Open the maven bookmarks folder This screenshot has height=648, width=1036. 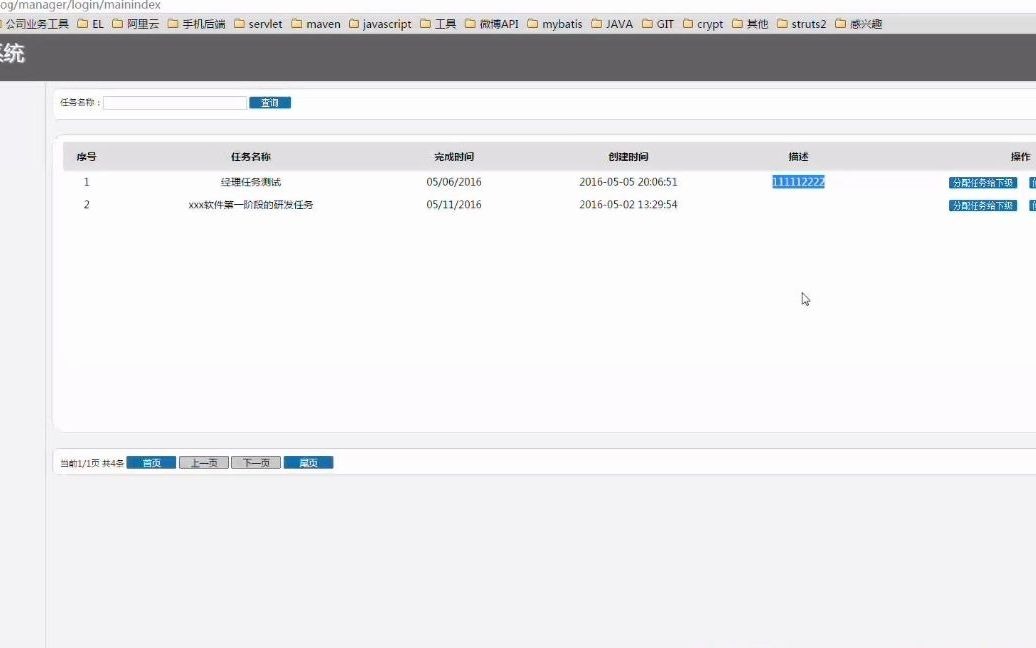[x=317, y=24]
